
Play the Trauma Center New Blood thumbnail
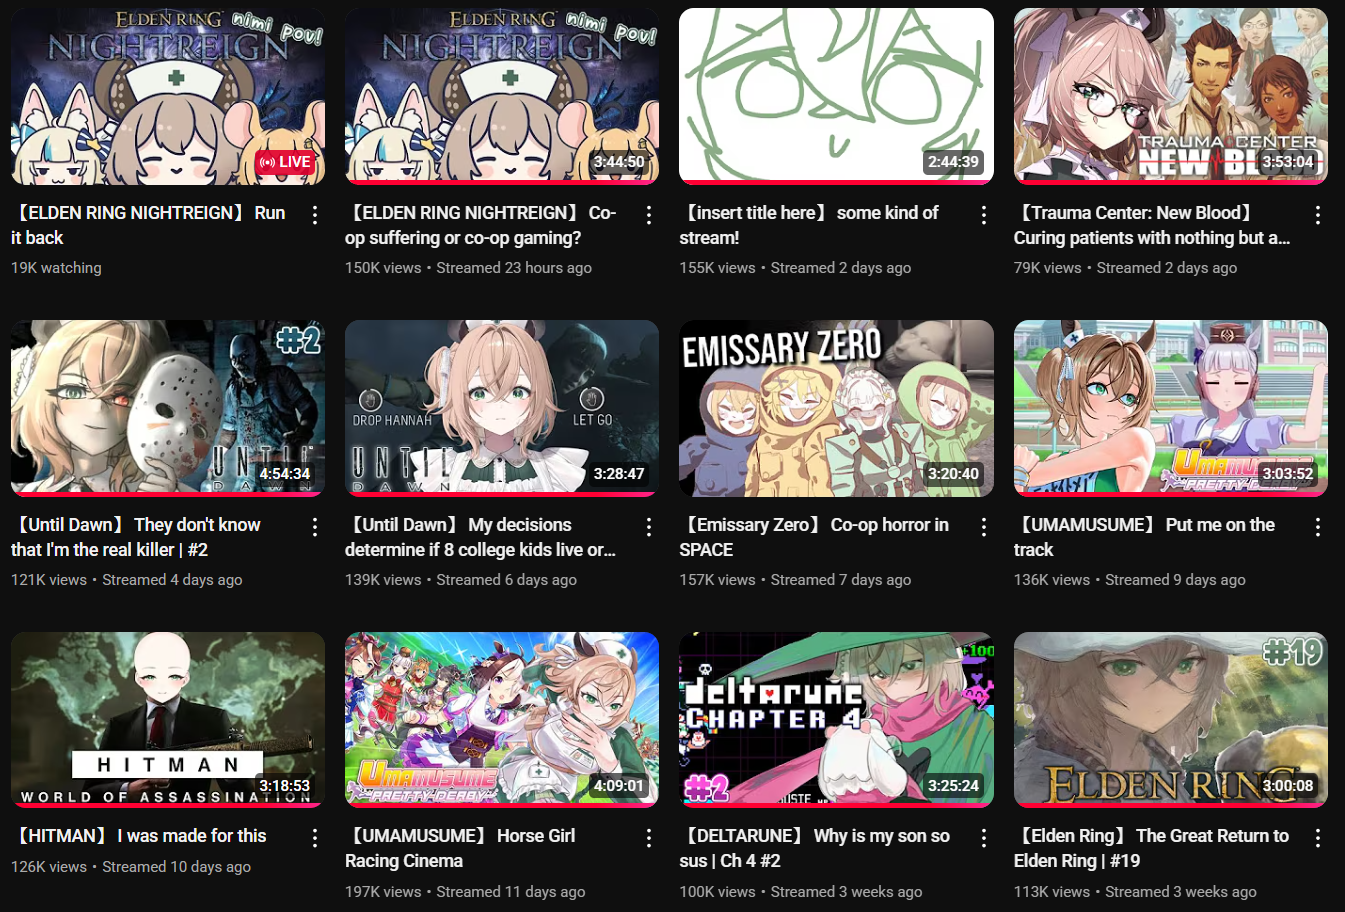pyautogui.click(x=1171, y=96)
